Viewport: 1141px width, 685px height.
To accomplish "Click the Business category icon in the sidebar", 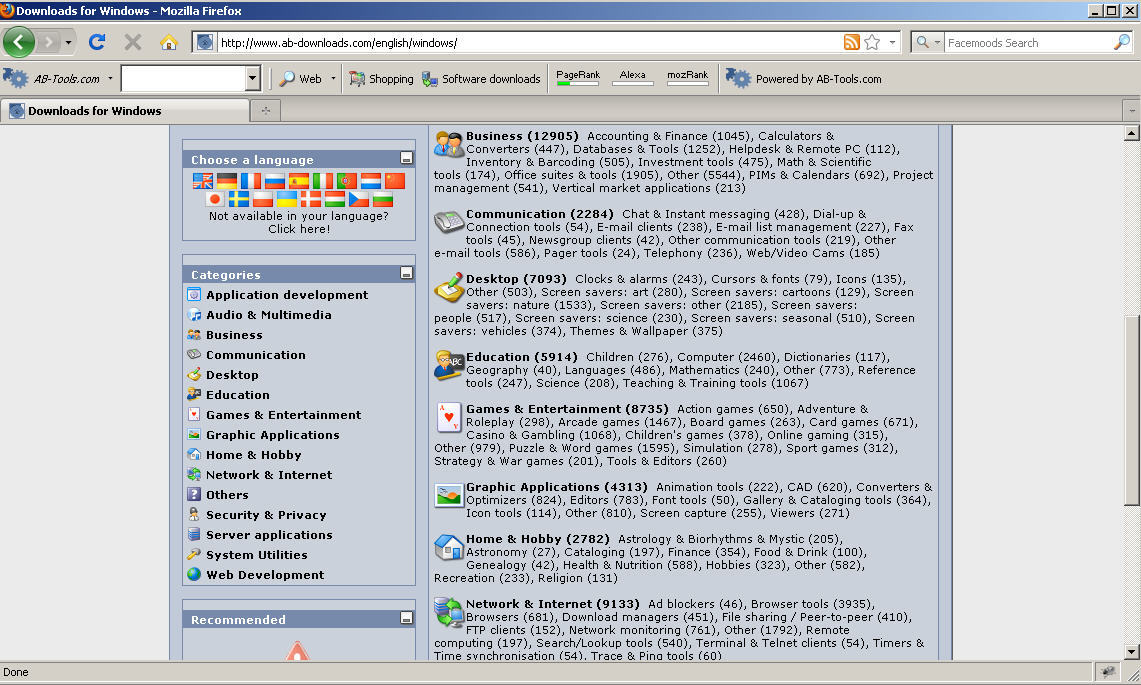I will [x=194, y=335].
